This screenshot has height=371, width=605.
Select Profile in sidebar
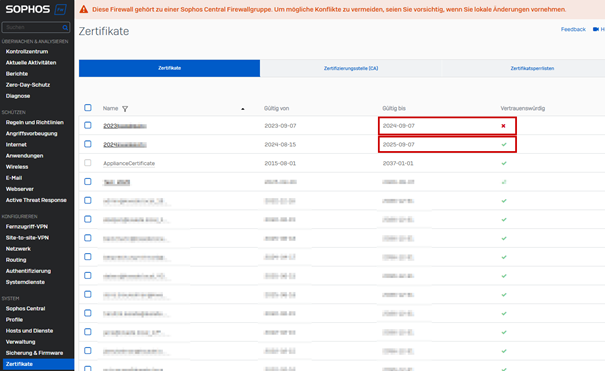(x=14, y=320)
